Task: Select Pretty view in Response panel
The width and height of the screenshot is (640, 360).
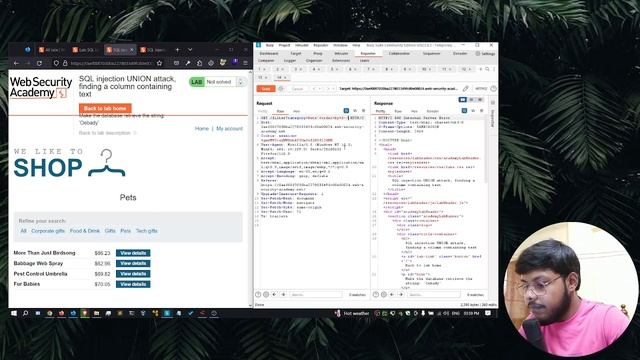Action: point(380,111)
